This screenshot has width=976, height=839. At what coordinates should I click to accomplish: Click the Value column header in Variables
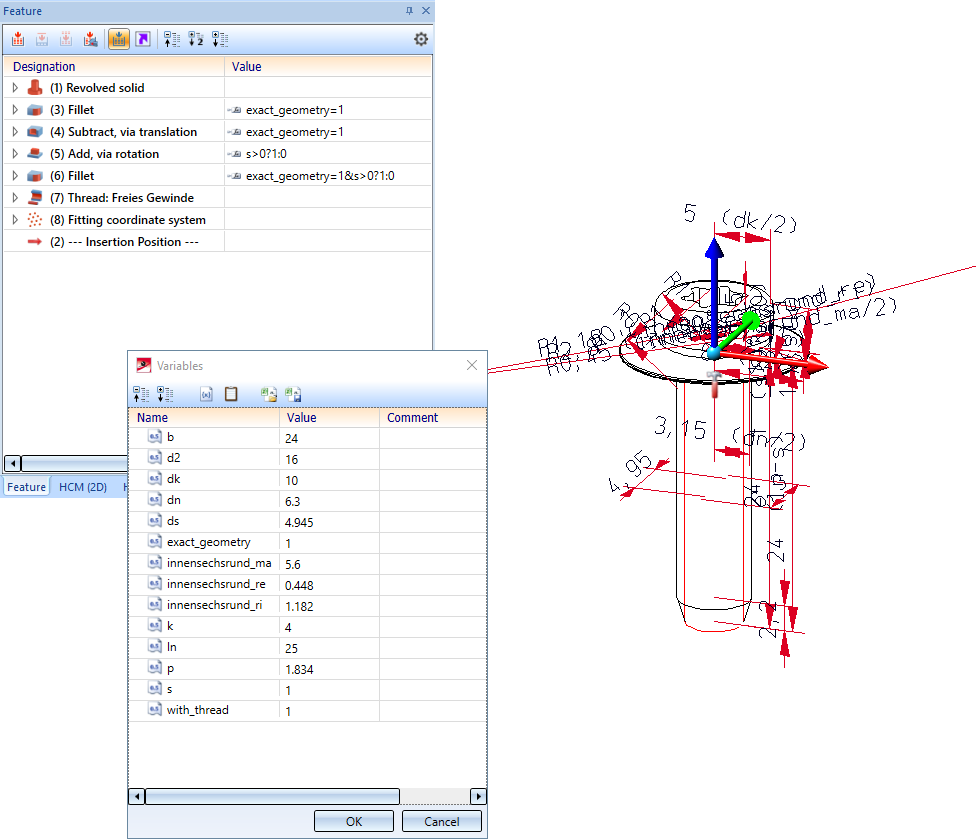(329, 418)
